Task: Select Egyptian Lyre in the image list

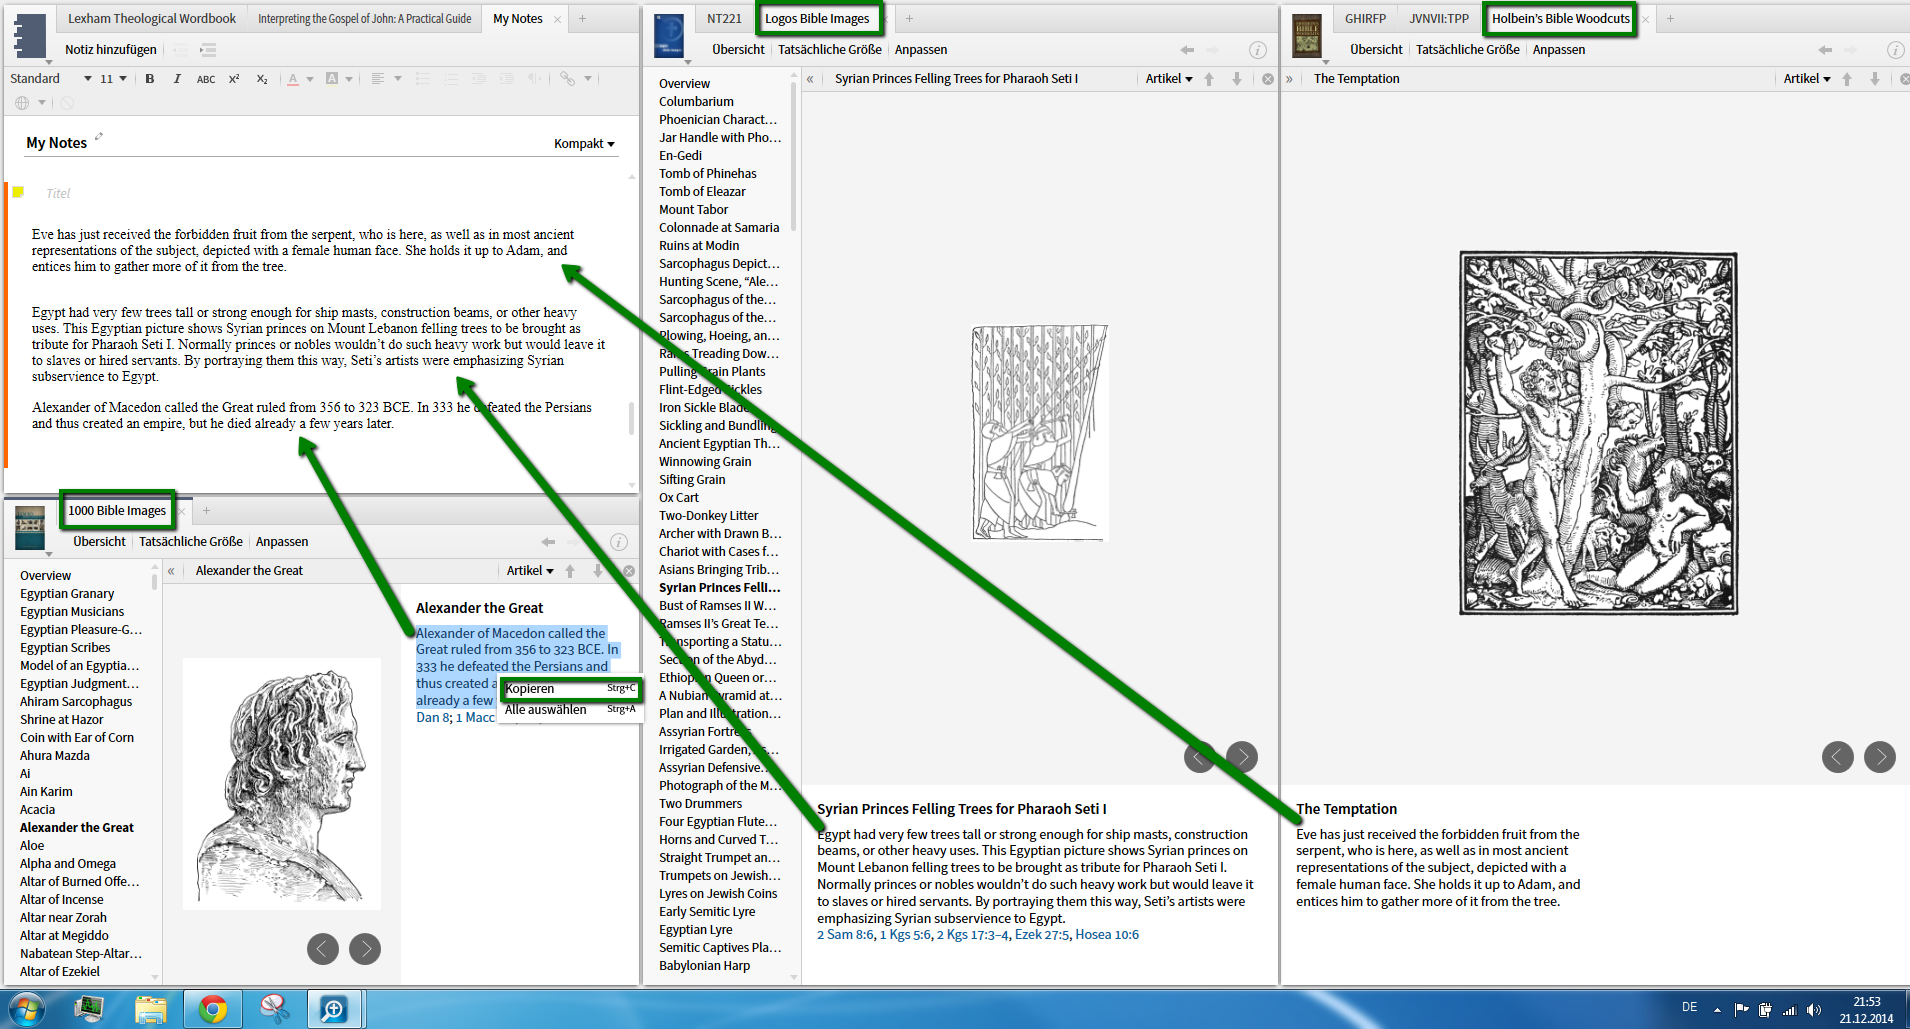Action: [x=696, y=930]
